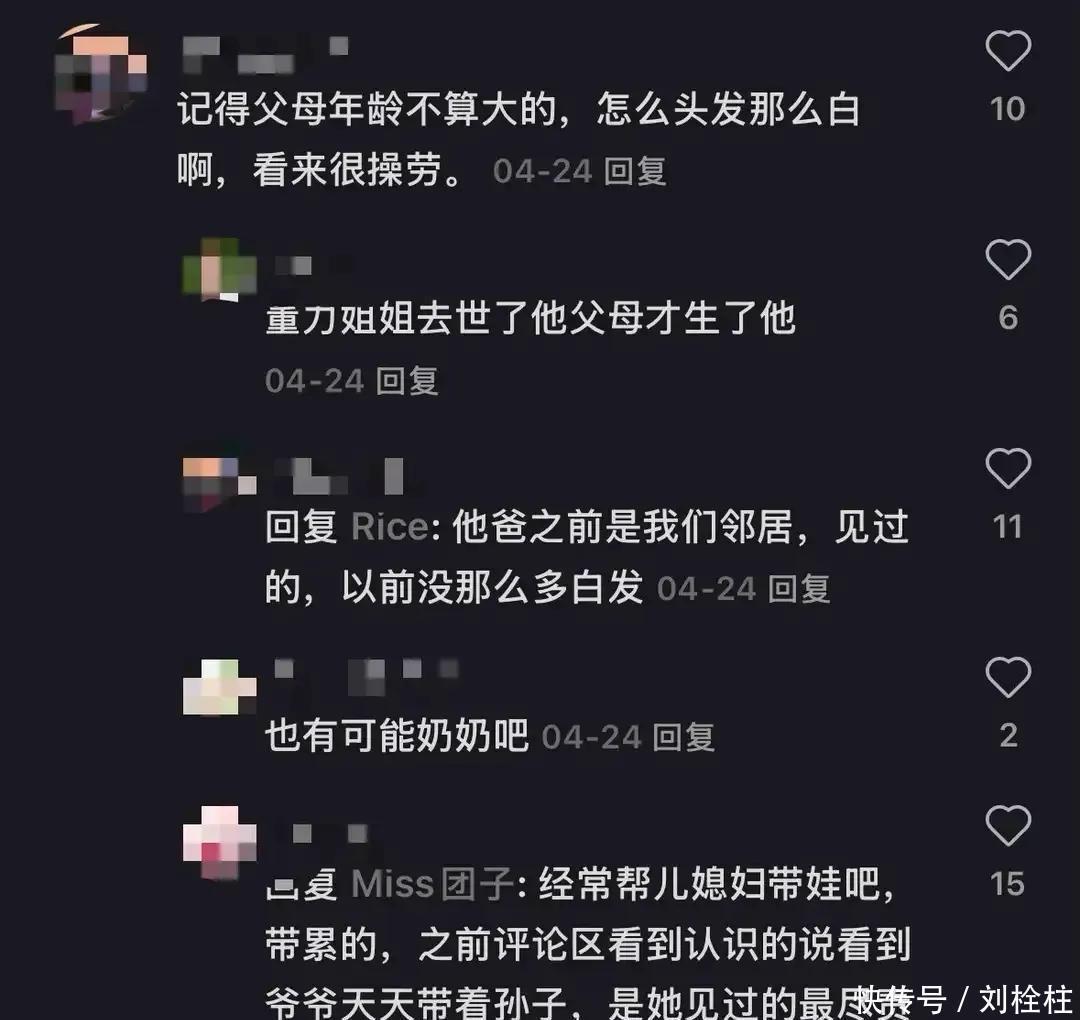Open the pale avatar above 也有可能奶奶吧
Image resolution: width=1080 pixels, height=1020 pixels.
tap(219, 687)
